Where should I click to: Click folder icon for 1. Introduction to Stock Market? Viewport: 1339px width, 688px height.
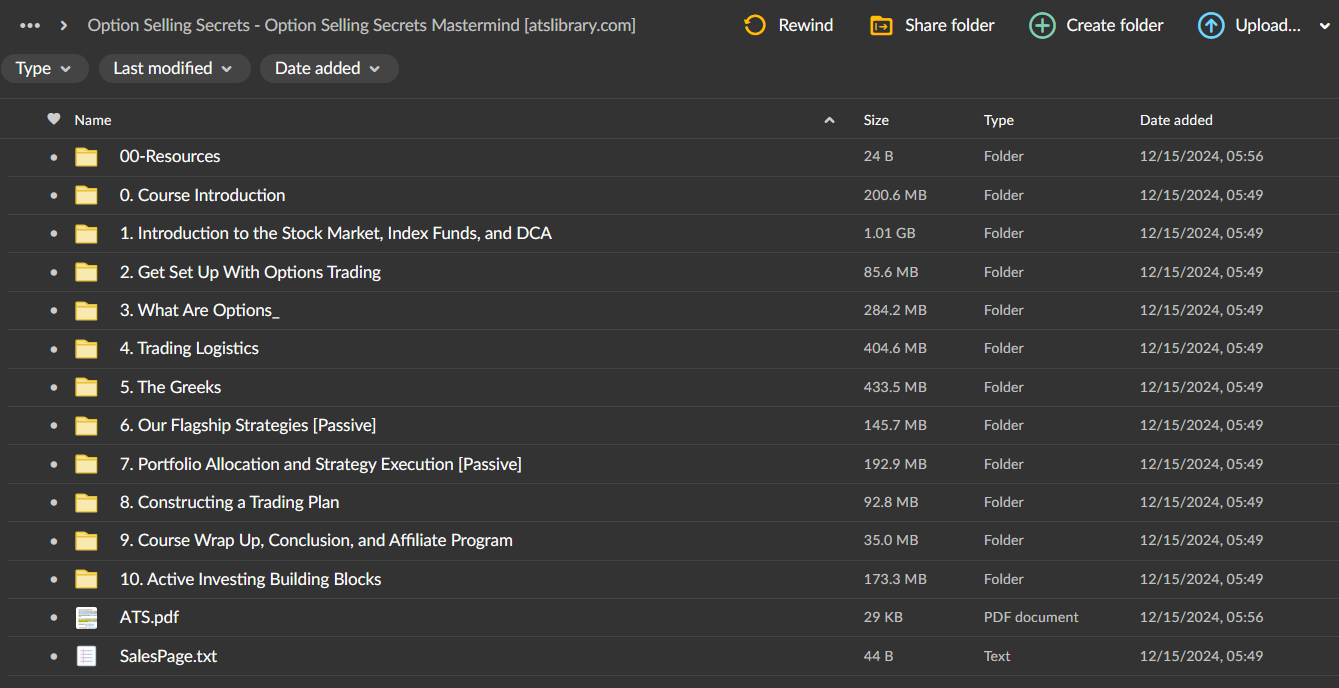(x=87, y=233)
